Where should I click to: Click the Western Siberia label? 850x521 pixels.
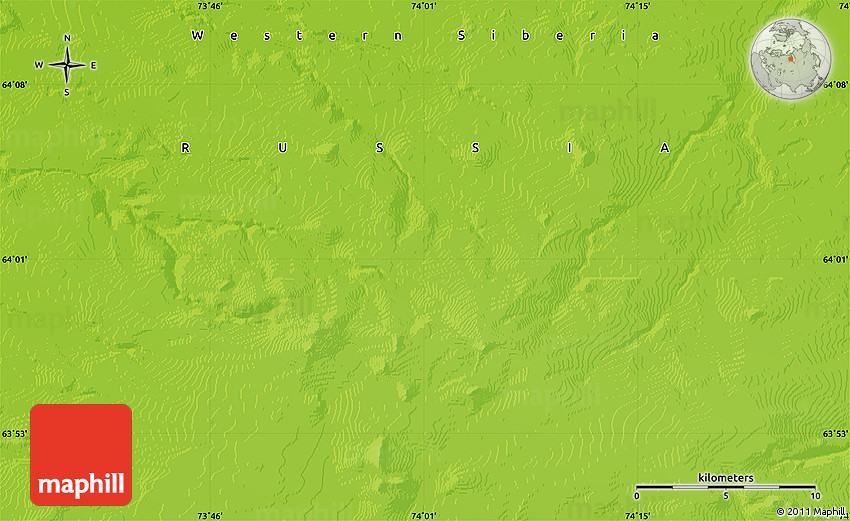click(426, 36)
